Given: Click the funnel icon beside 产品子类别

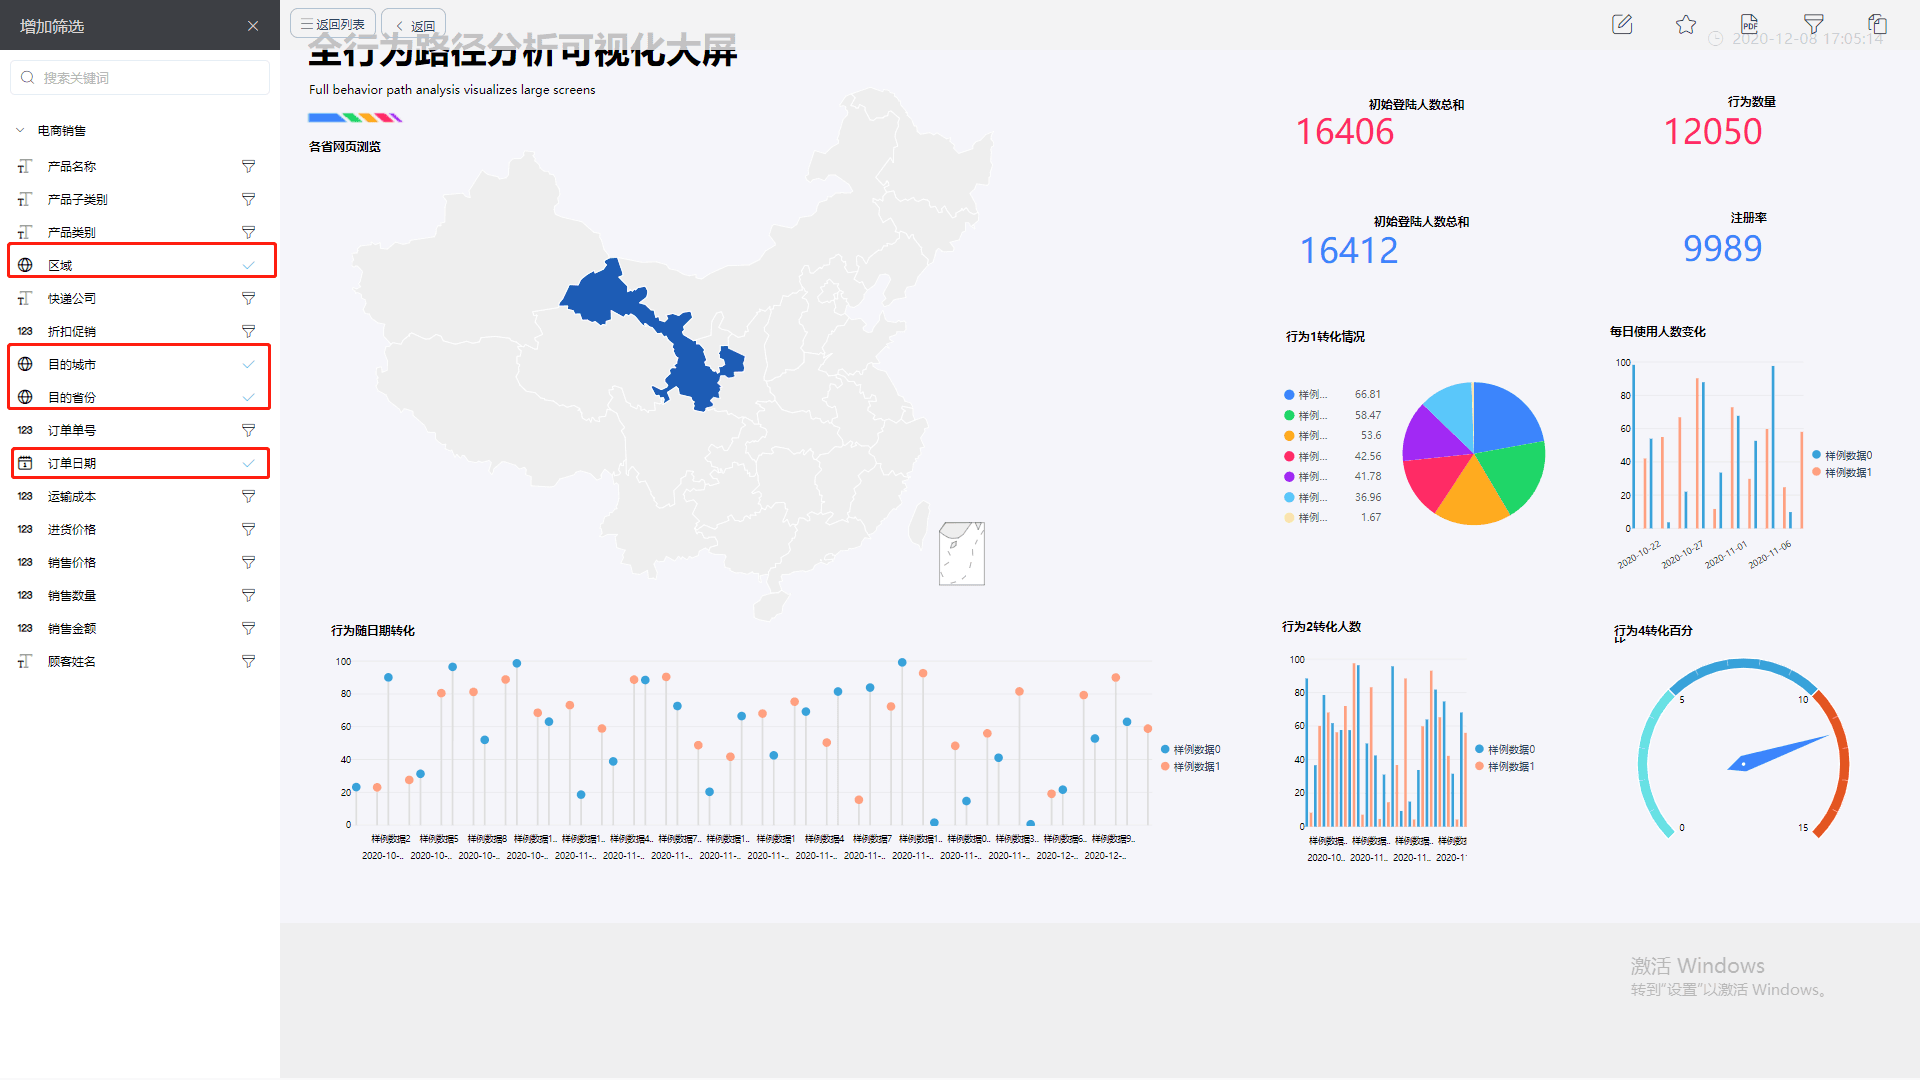Looking at the screenshot, I should coord(248,199).
